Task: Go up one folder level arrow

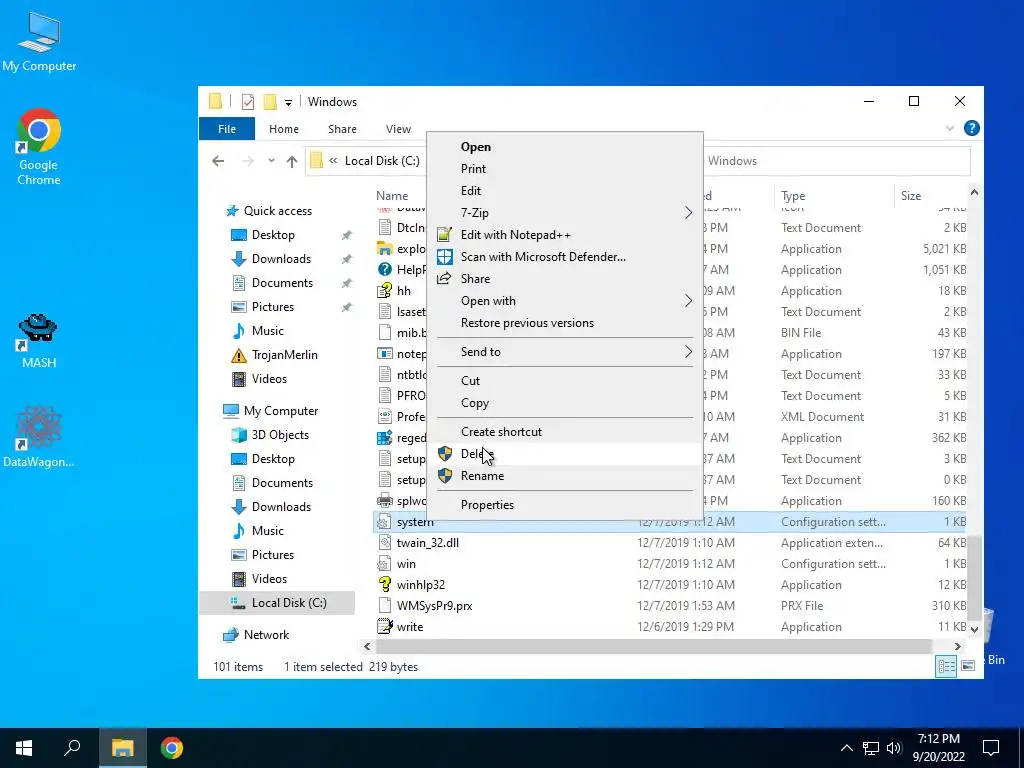Action: pyautogui.click(x=292, y=161)
